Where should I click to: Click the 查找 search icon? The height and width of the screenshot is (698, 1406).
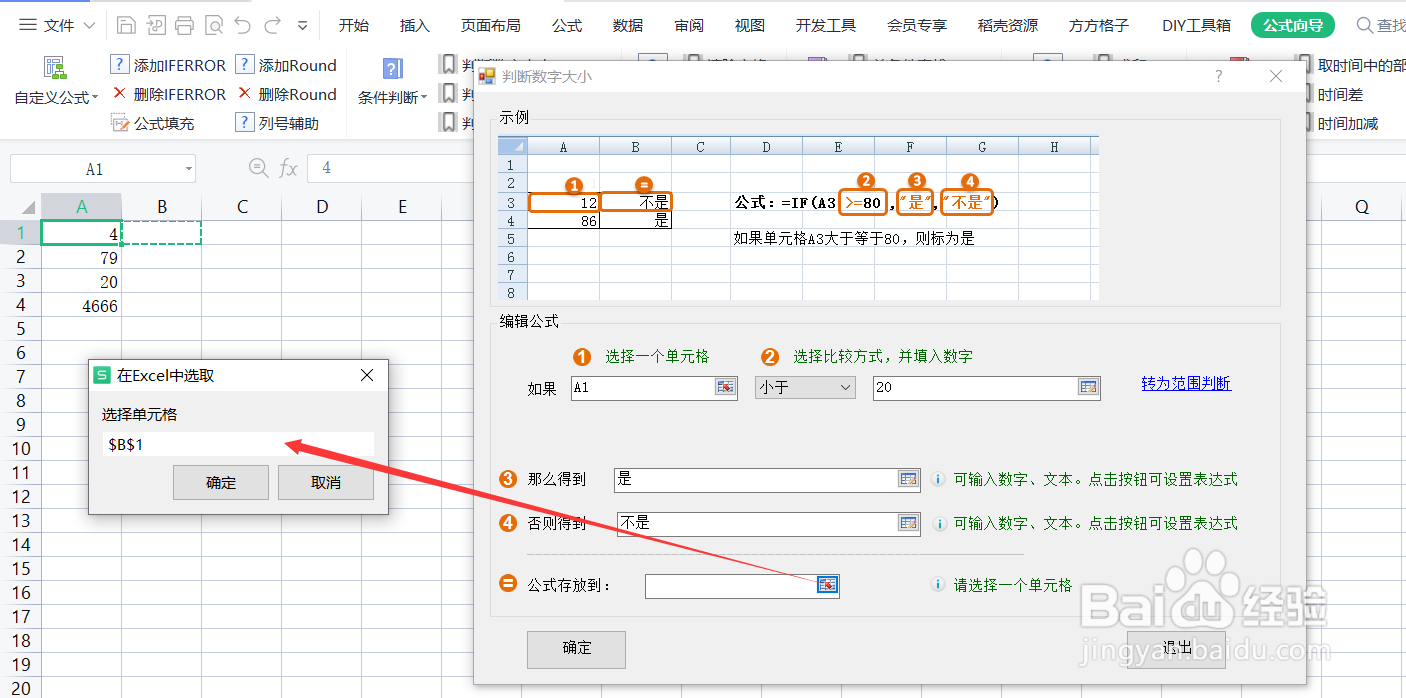tap(1364, 25)
